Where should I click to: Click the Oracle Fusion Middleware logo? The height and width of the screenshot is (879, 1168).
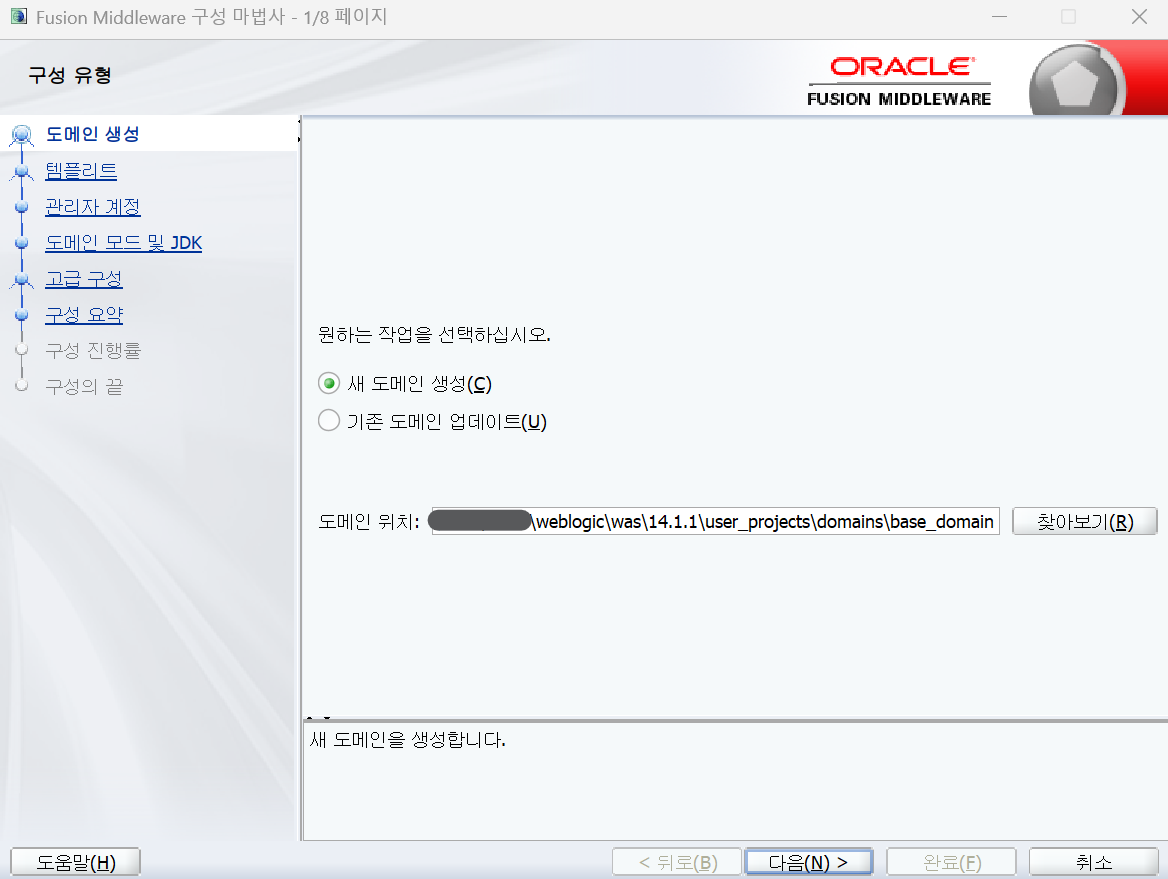point(899,80)
